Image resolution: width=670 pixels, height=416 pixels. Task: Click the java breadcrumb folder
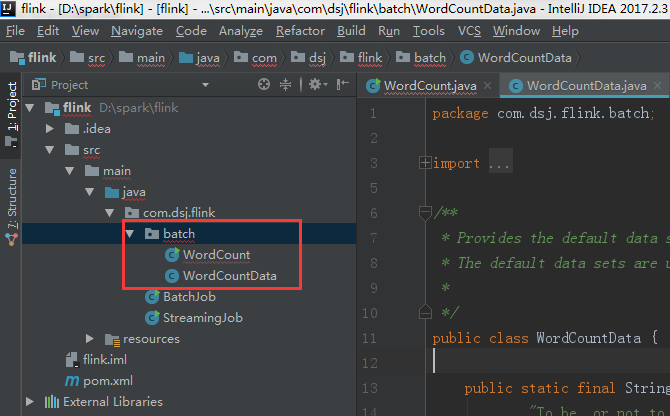pyautogui.click(x=199, y=57)
